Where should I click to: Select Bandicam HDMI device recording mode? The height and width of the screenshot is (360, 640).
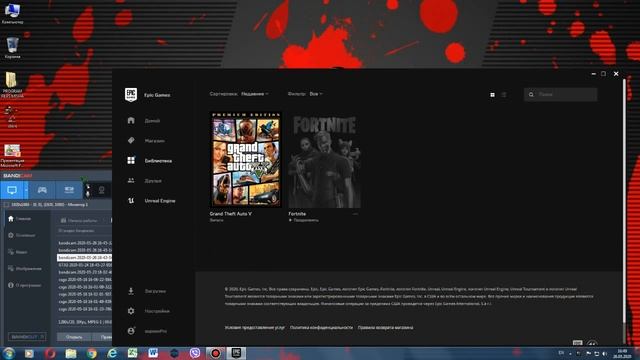tap(69, 190)
